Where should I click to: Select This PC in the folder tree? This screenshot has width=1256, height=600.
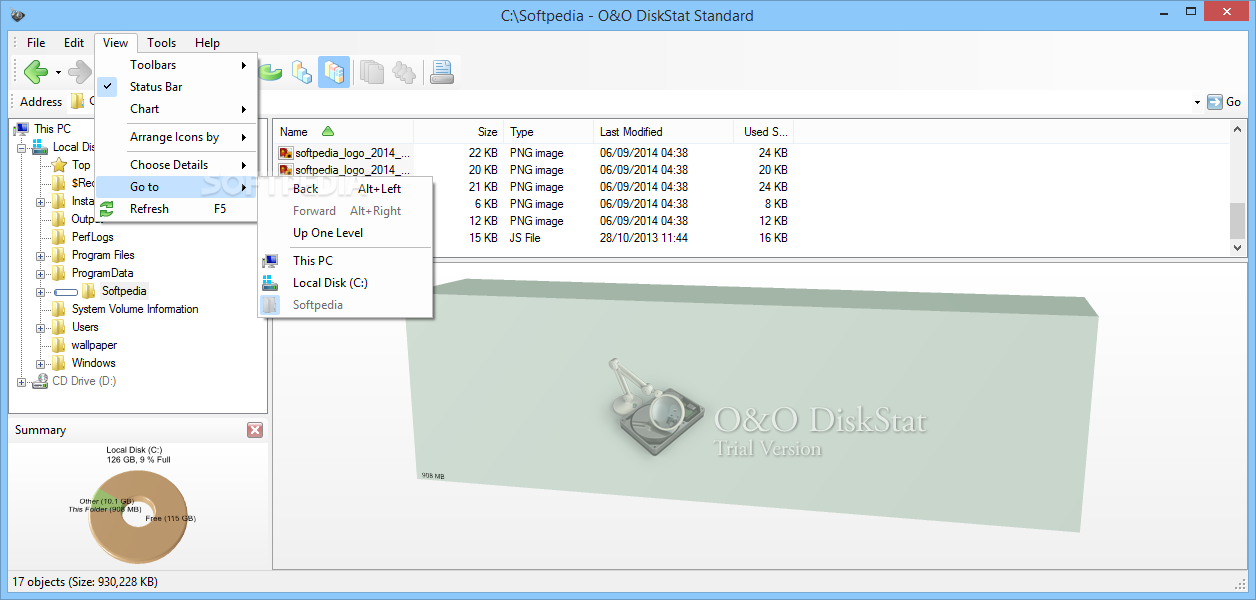point(52,129)
